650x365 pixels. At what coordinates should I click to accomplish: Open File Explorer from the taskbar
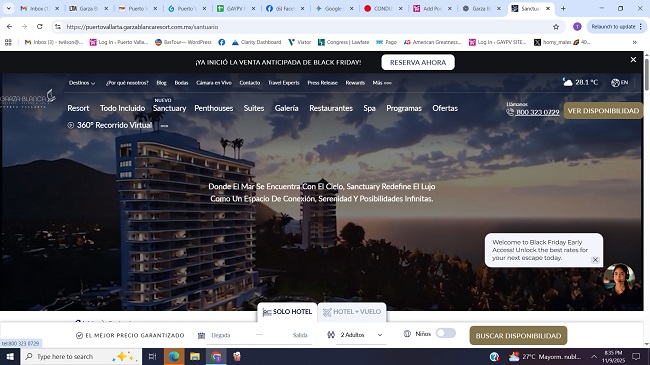pos(195,356)
